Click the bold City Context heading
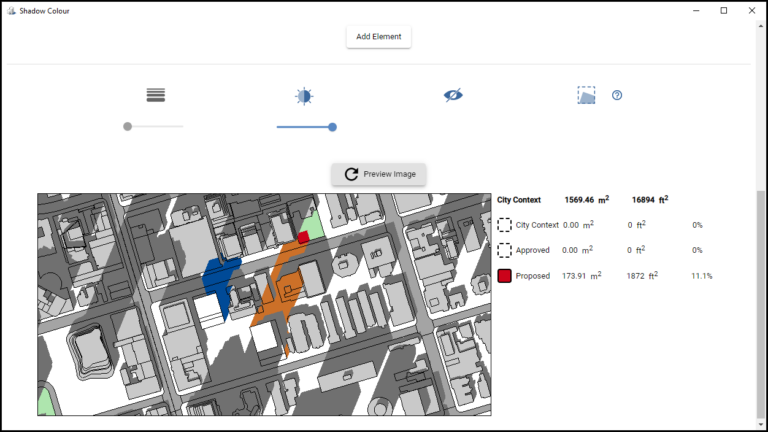Viewport: 768px width, 432px height. [519, 200]
